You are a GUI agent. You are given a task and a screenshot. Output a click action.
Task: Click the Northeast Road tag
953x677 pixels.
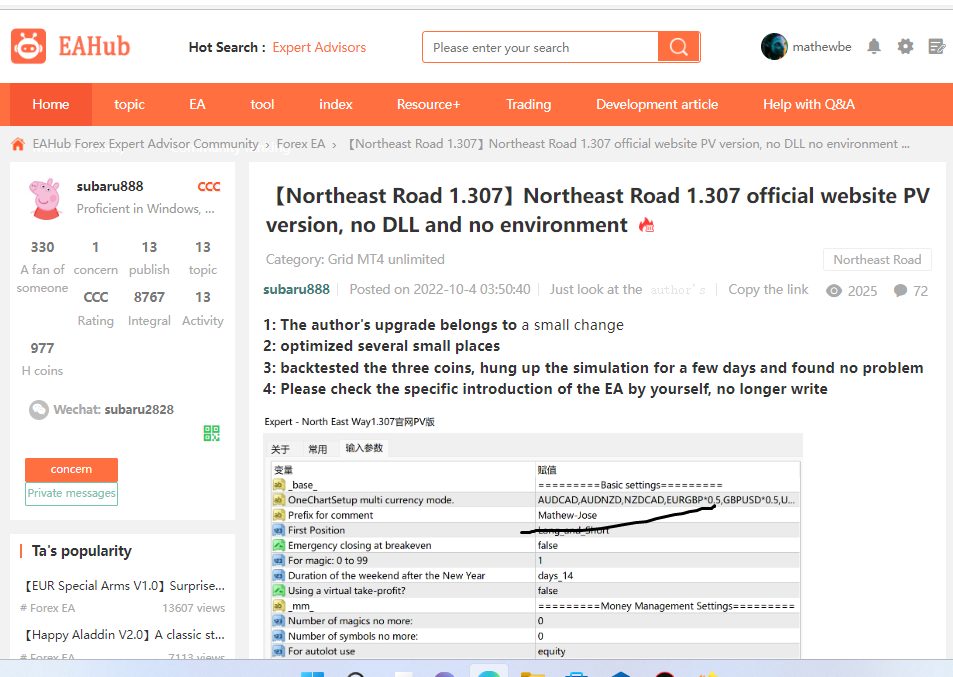(x=877, y=259)
